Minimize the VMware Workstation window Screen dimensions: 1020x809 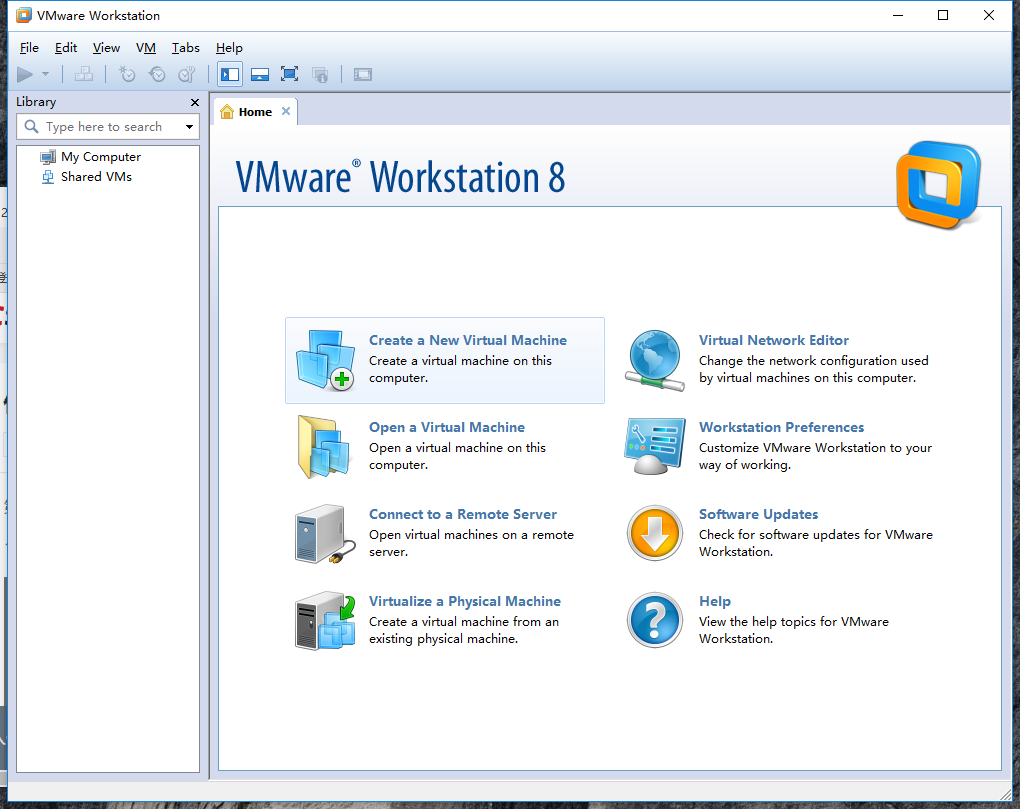tap(898, 15)
